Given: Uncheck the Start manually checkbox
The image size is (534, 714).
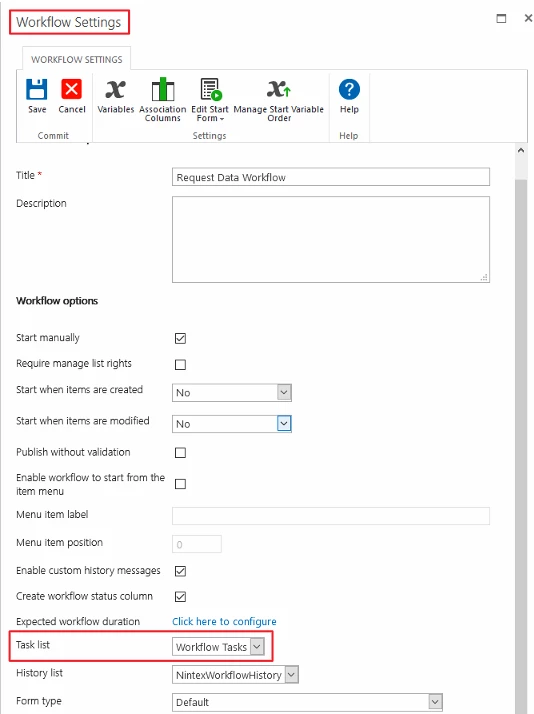Looking at the screenshot, I should 180,338.
